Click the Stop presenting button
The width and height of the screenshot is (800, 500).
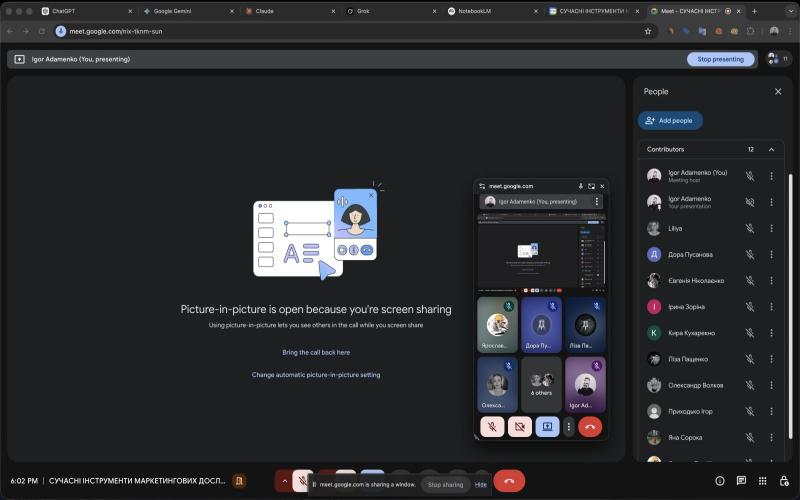point(720,59)
